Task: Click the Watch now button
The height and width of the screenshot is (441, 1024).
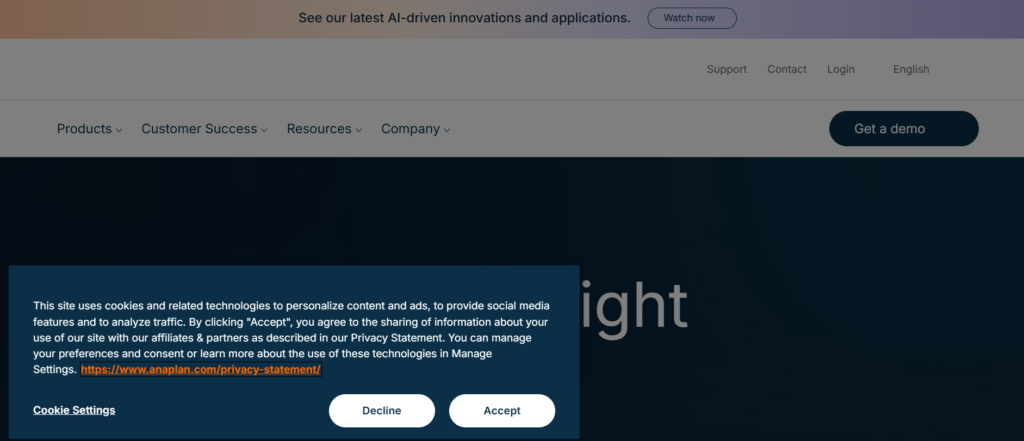Action: (692, 18)
